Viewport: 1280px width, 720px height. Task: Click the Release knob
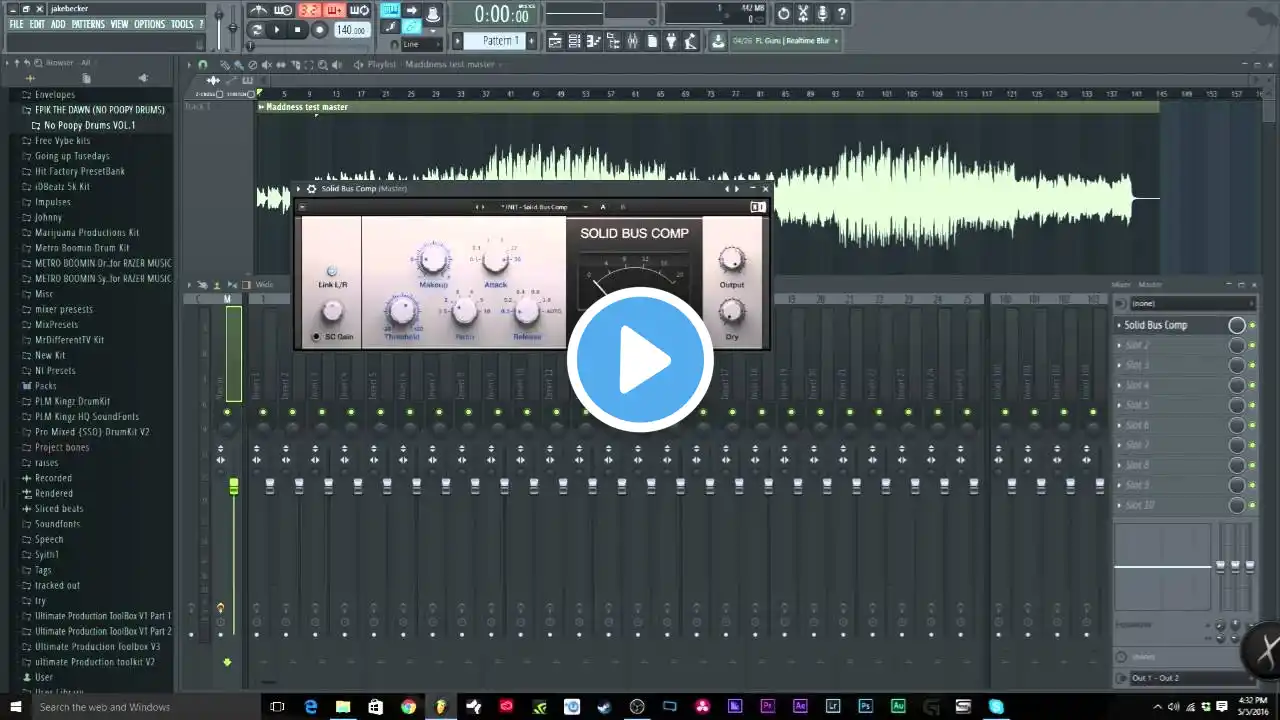[x=526, y=312]
